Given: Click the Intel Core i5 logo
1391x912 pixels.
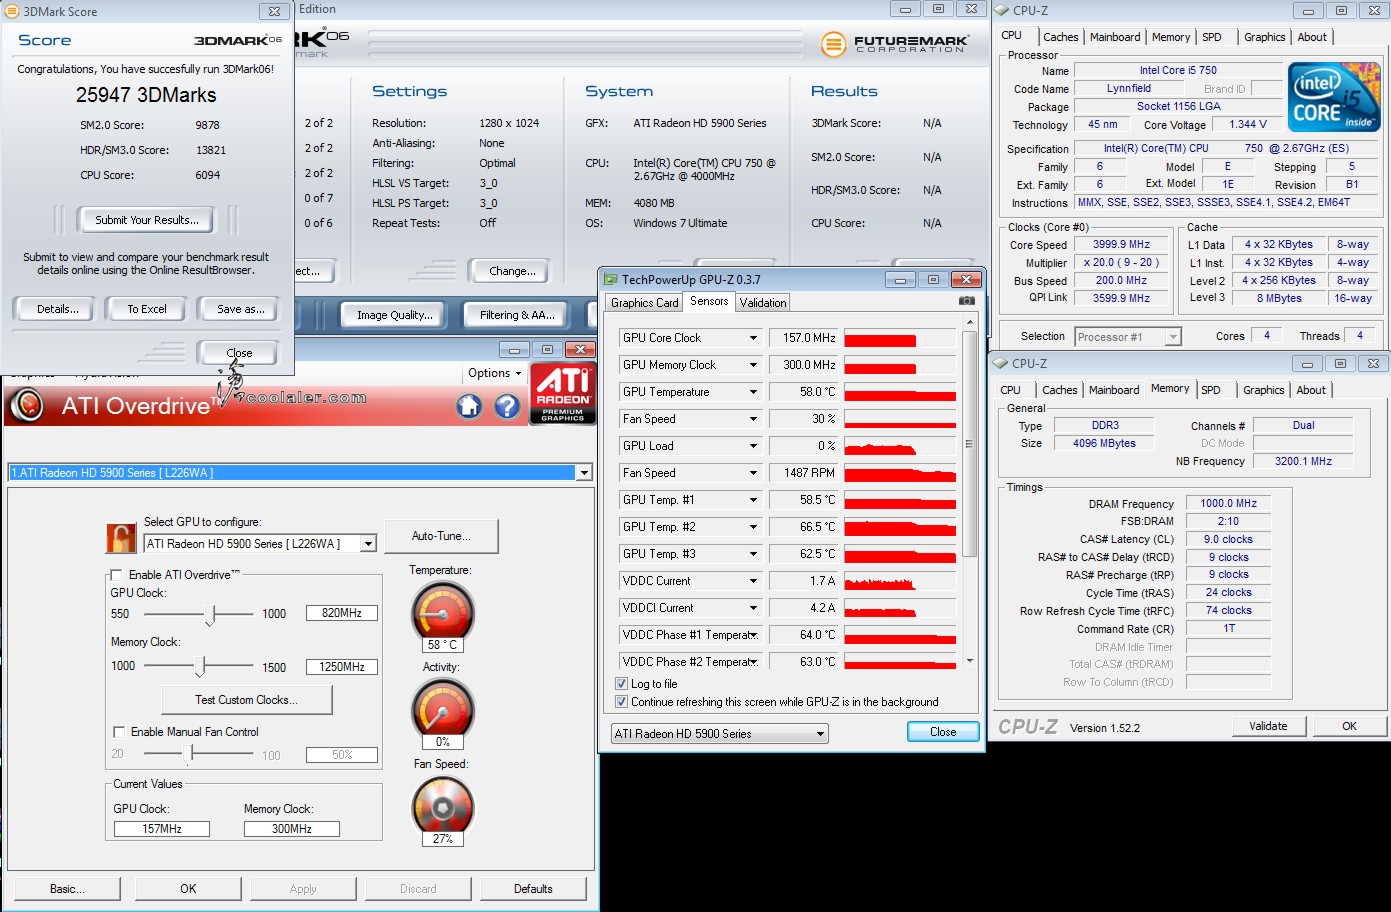Looking at the screenshot, I should 1334,97.
